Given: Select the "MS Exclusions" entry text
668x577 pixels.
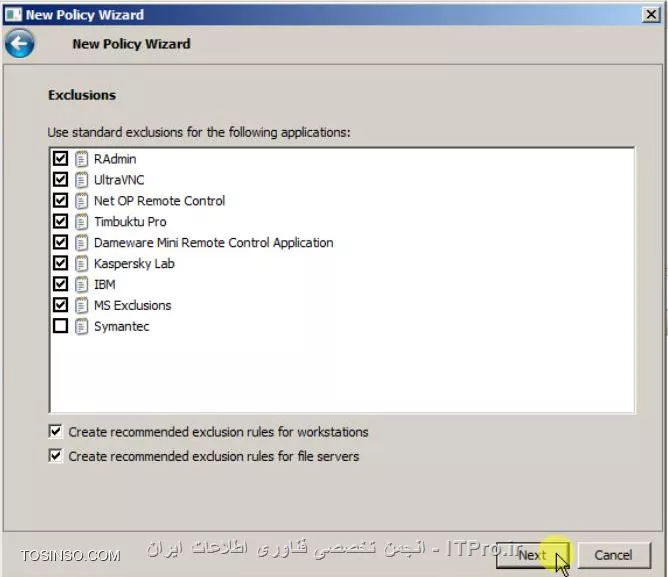Looking at the screenshot, I should click(x=132, y=305).
